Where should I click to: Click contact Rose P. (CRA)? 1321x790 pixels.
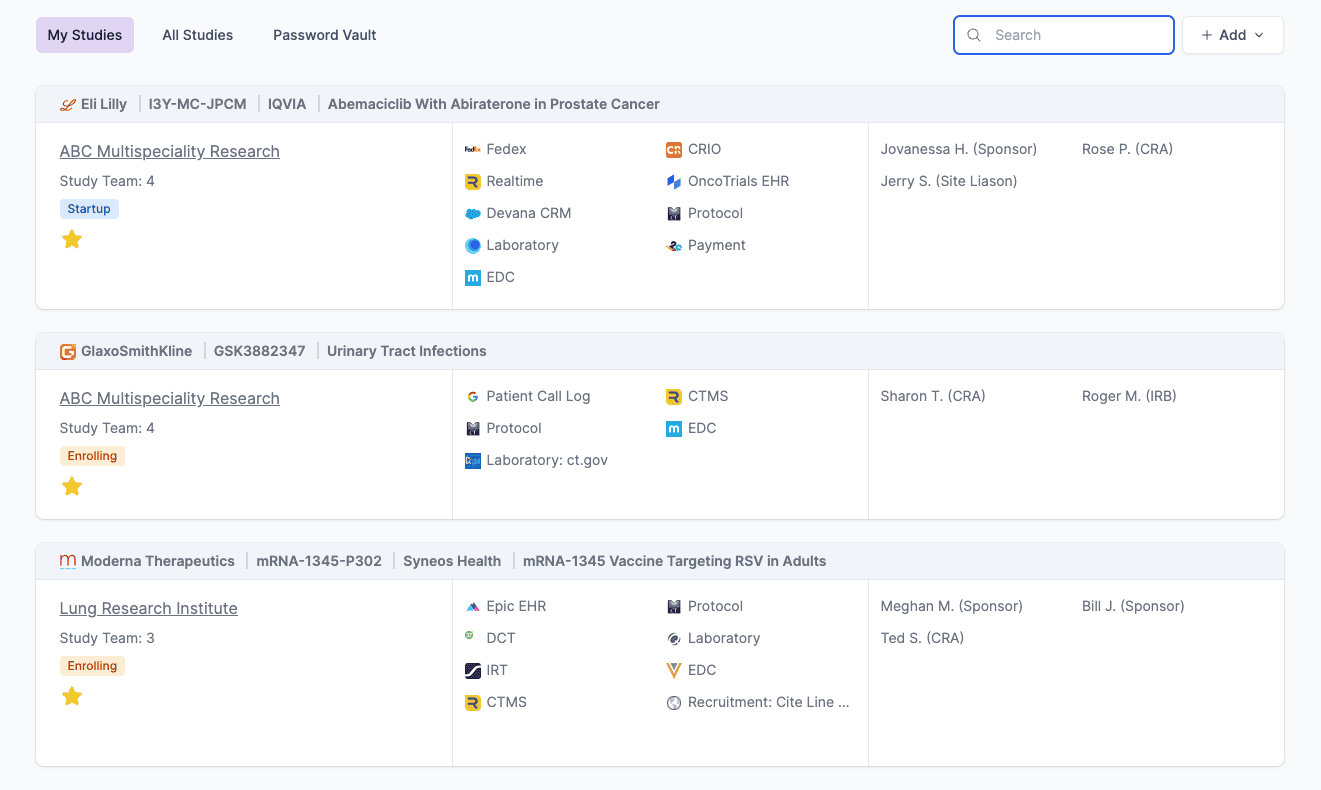tap(1127, 149)
